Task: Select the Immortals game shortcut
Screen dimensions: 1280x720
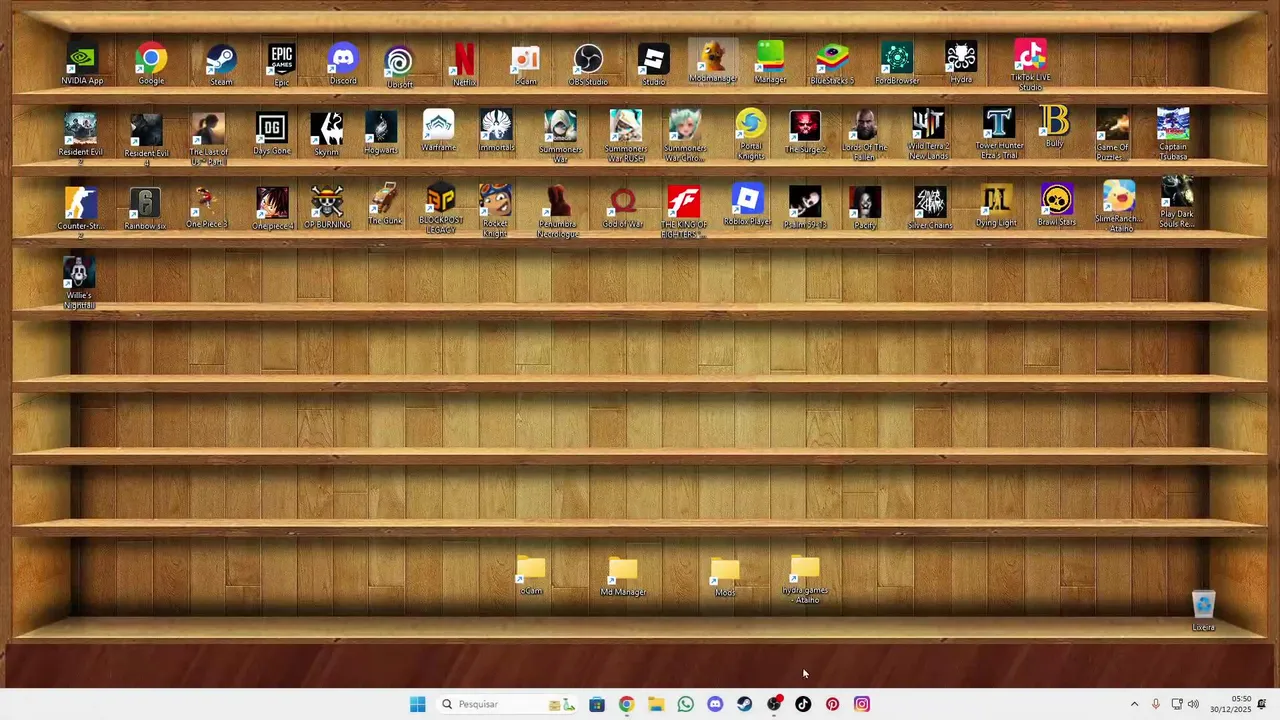Action: point(497,132)
